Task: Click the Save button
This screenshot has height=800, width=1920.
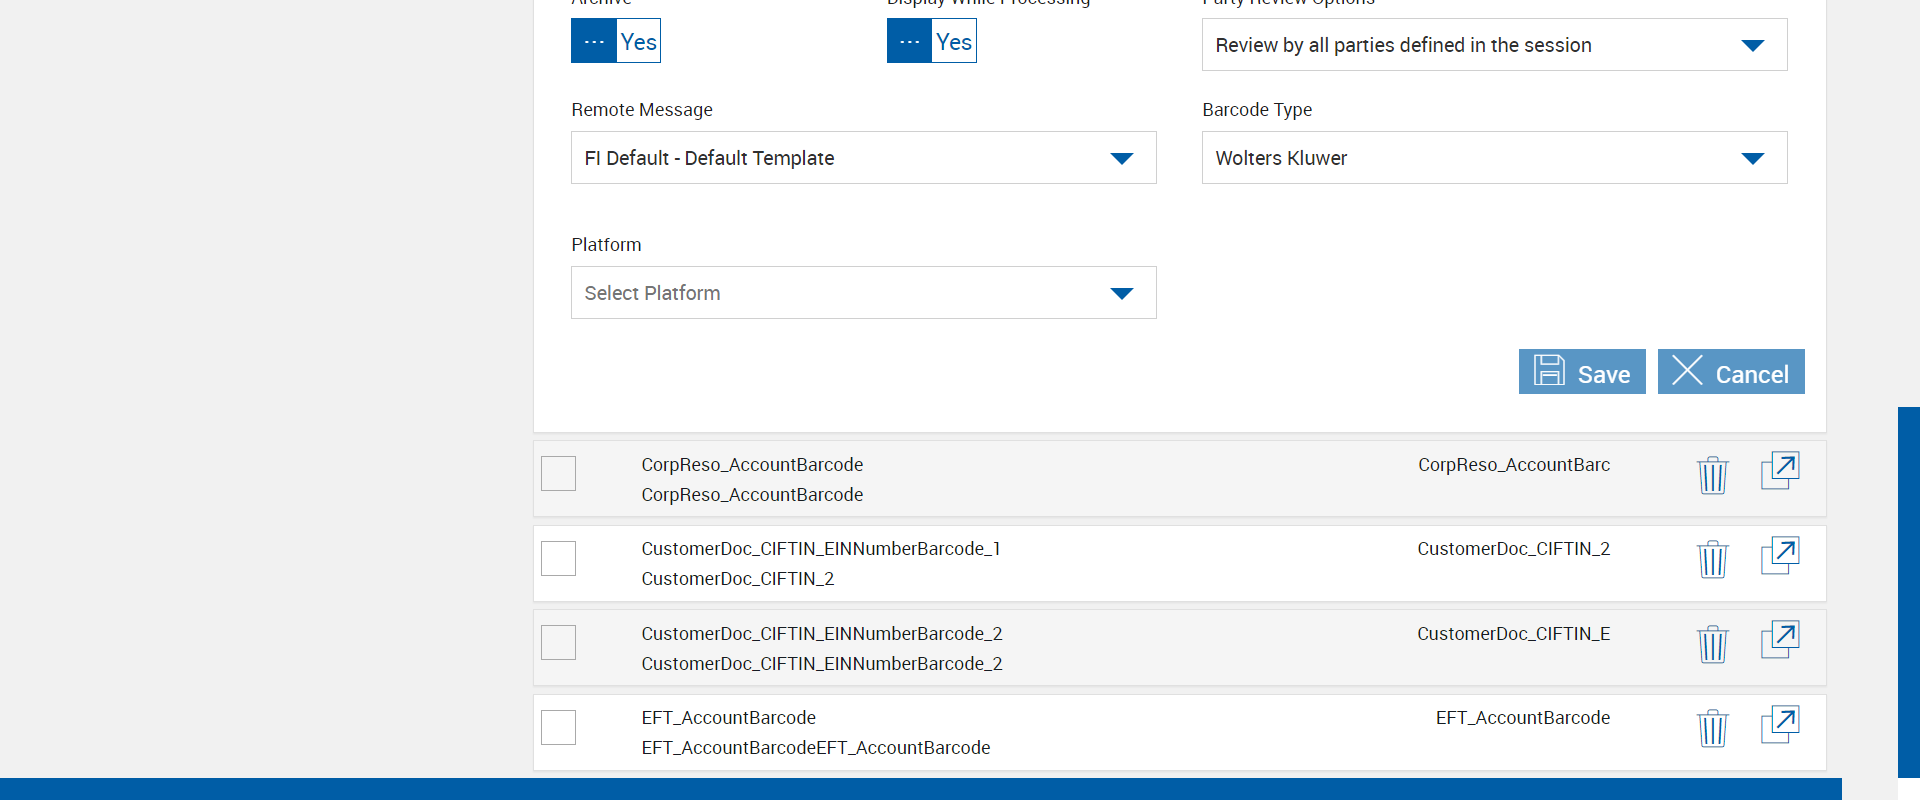Action: (1581, 372)
